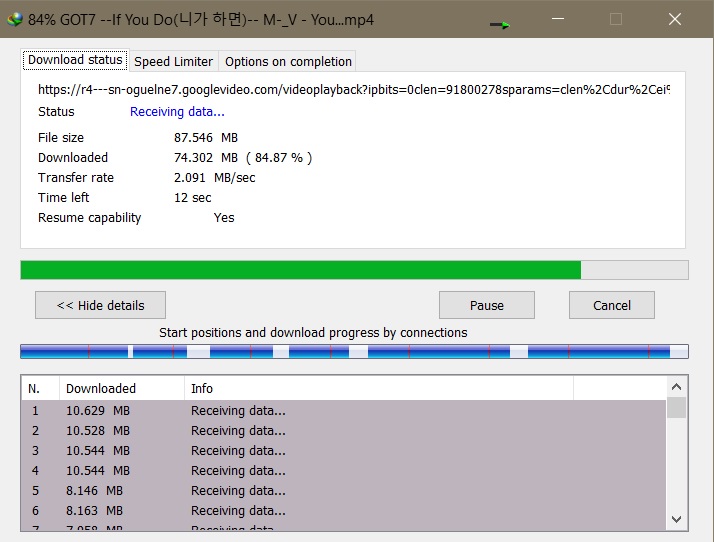Open the Options on completion tab

[x=288, y=61]
